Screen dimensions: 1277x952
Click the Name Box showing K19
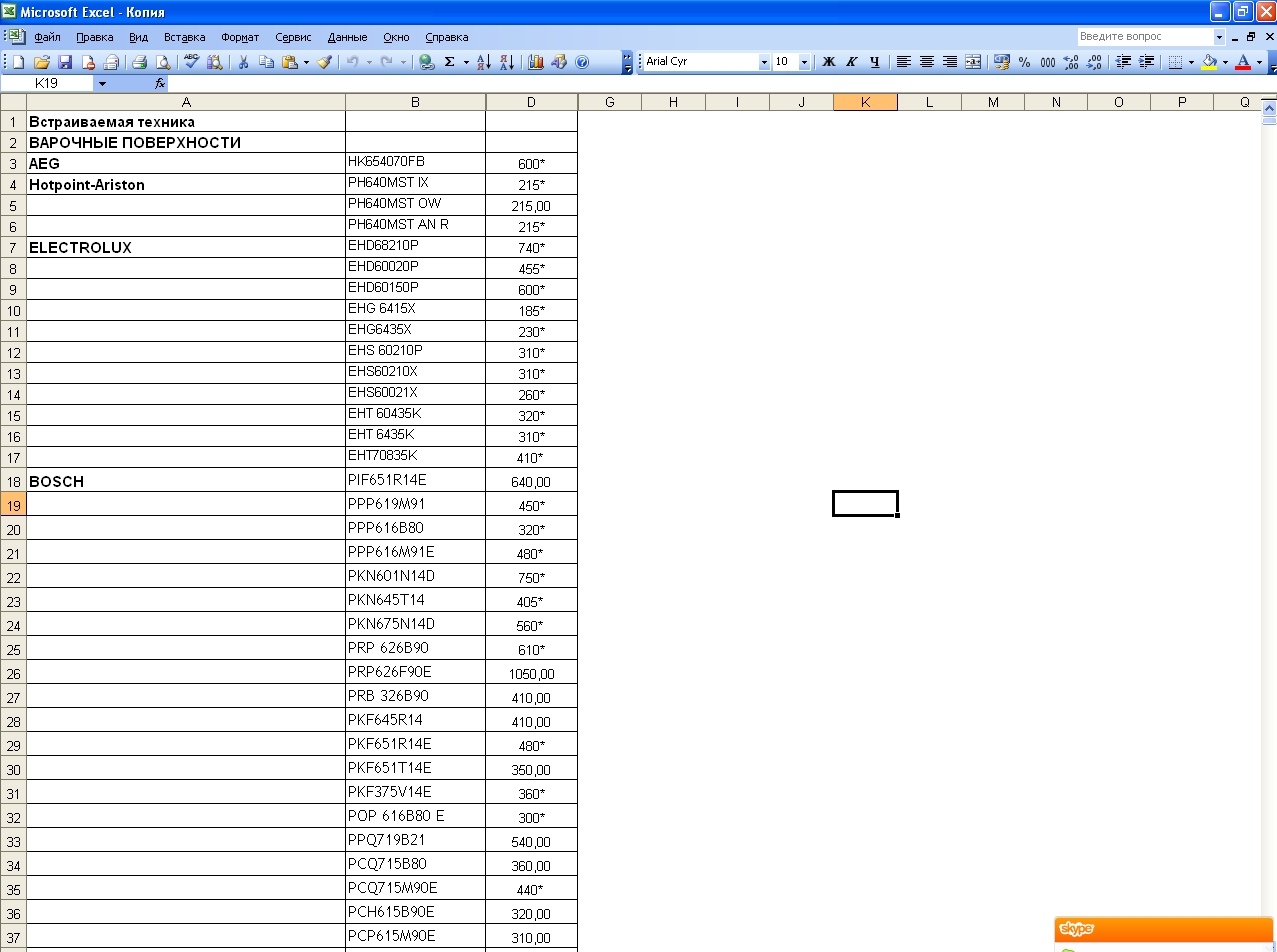pyautogui.click(x=47, y=84)
